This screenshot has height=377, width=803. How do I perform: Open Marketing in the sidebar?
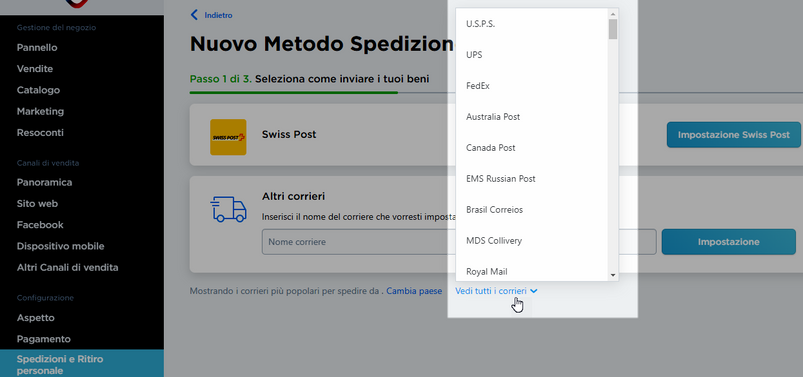pos(40,111)
